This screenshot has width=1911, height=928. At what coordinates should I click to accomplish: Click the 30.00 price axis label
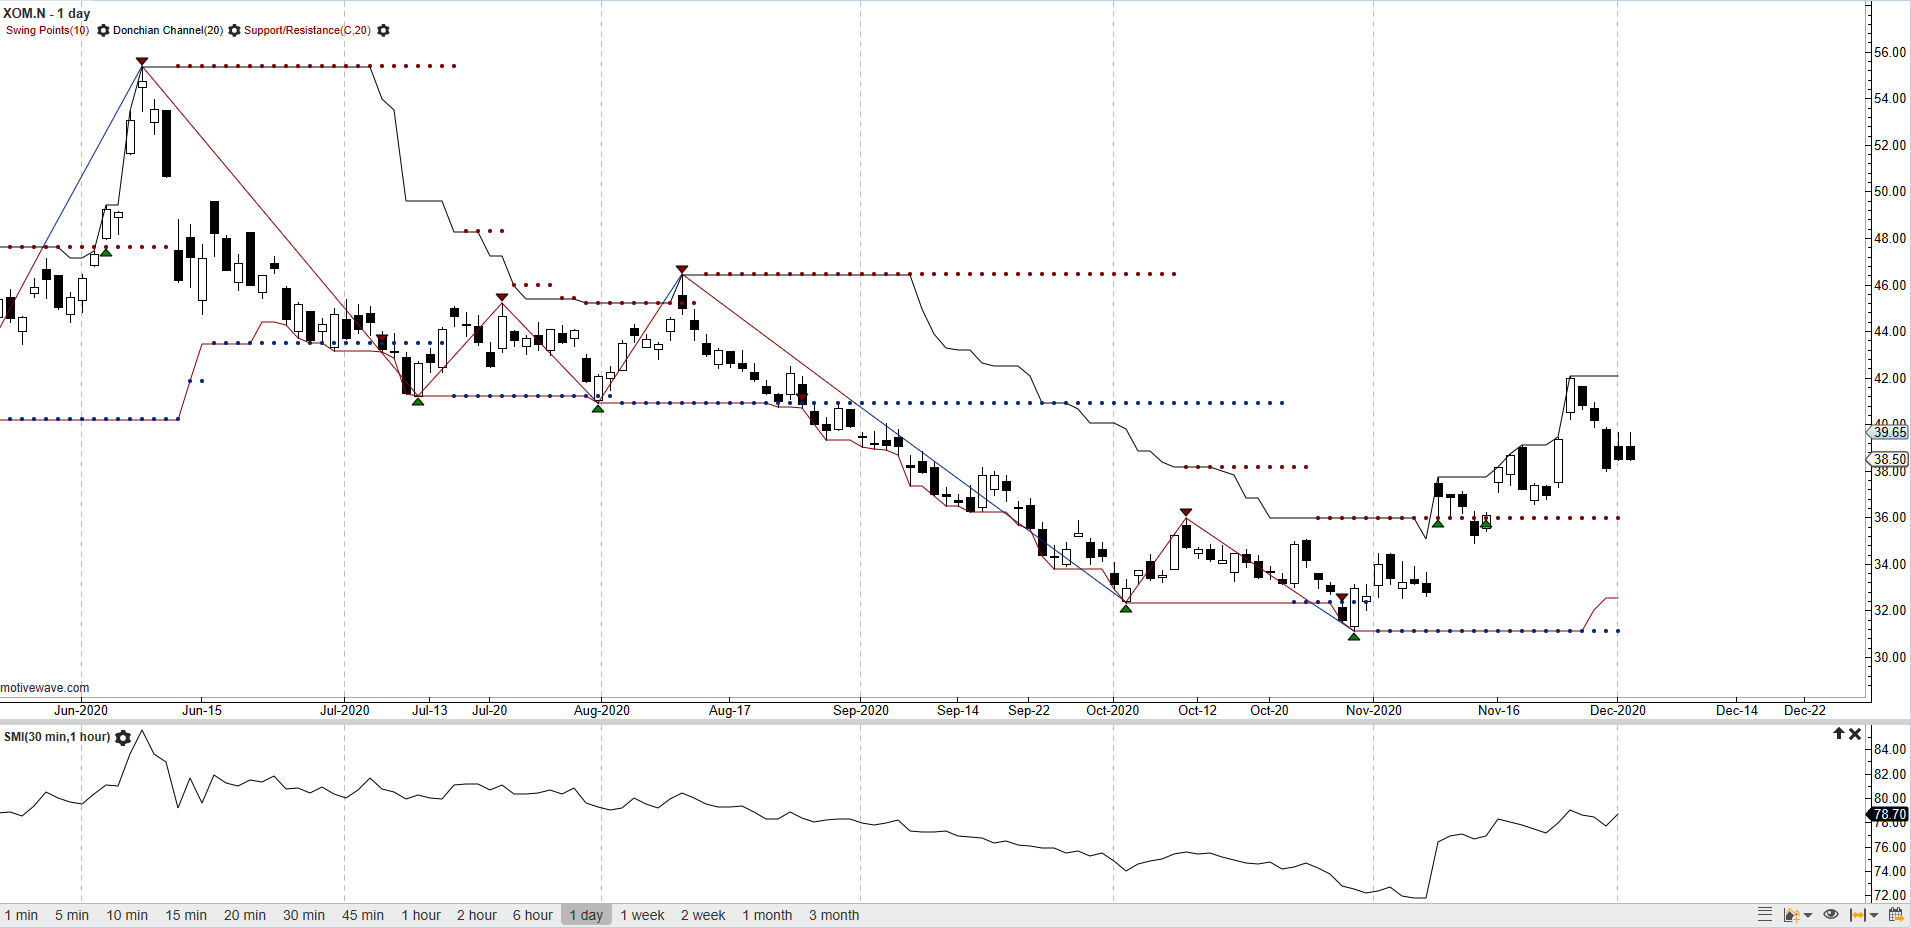click(1890, 657)
